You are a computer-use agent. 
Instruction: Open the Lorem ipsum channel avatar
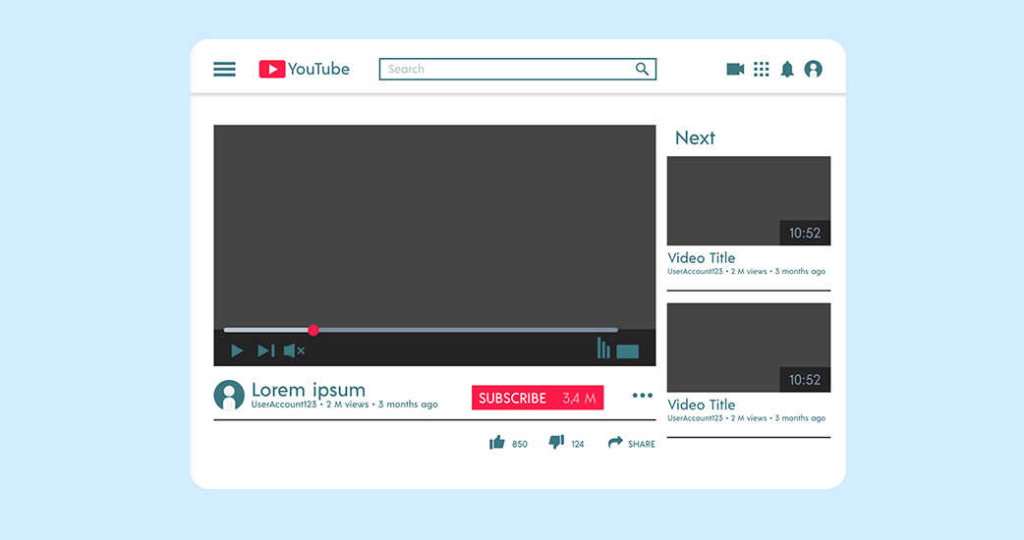tap(229, 395)
